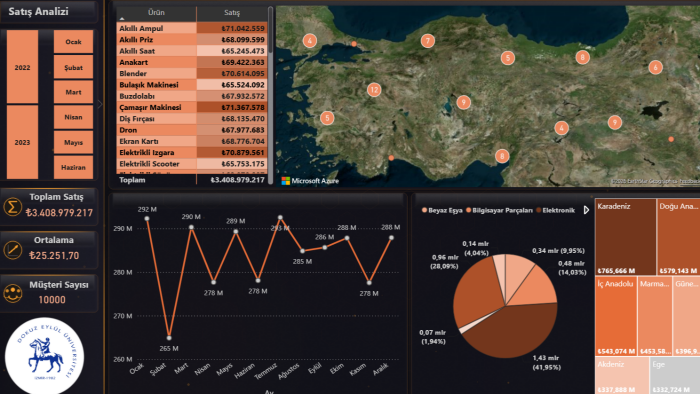The height and width of the screenshot is (394, 700).
Task: Click the Kasım 278 M data point
Action: click(369, 282)
